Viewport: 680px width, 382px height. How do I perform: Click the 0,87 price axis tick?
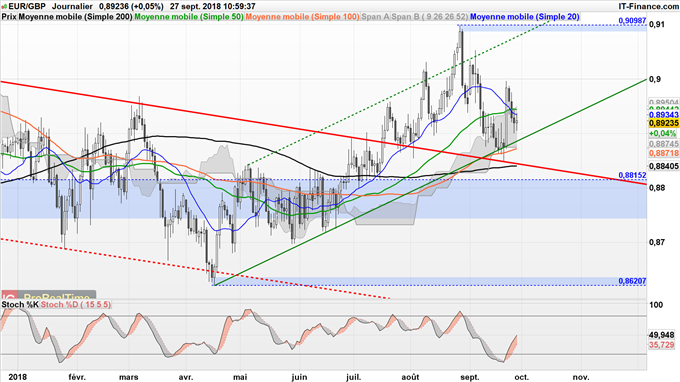click(x=657, y=242)
